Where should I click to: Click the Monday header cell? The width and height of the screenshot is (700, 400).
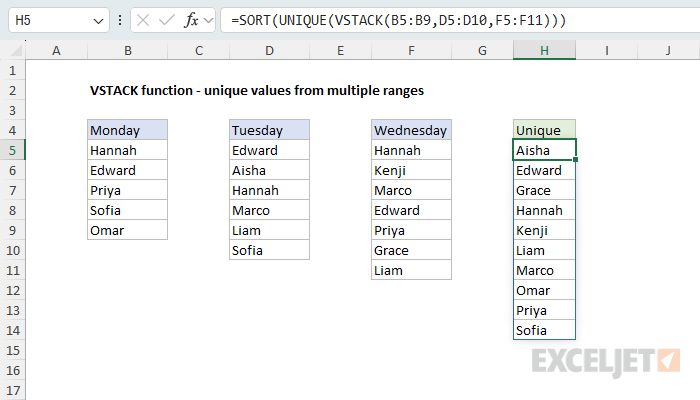click(128, 130)
